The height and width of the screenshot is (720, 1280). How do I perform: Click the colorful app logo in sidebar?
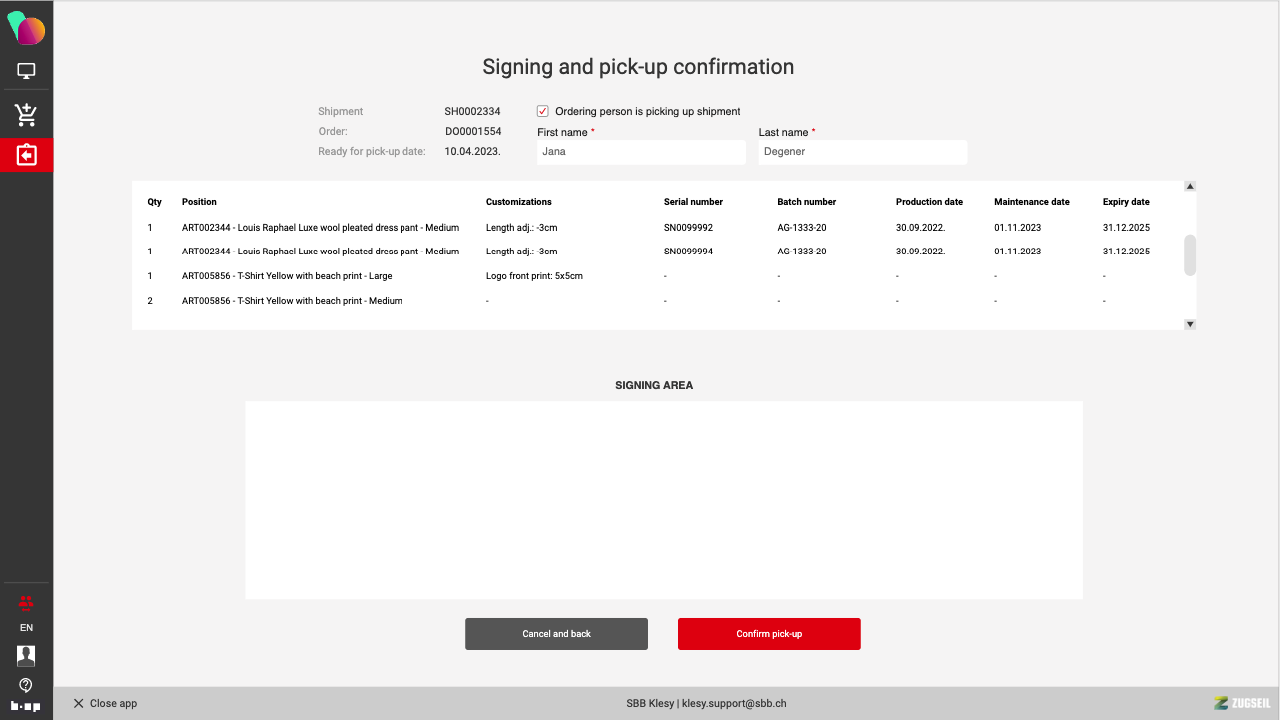(26, 29)
